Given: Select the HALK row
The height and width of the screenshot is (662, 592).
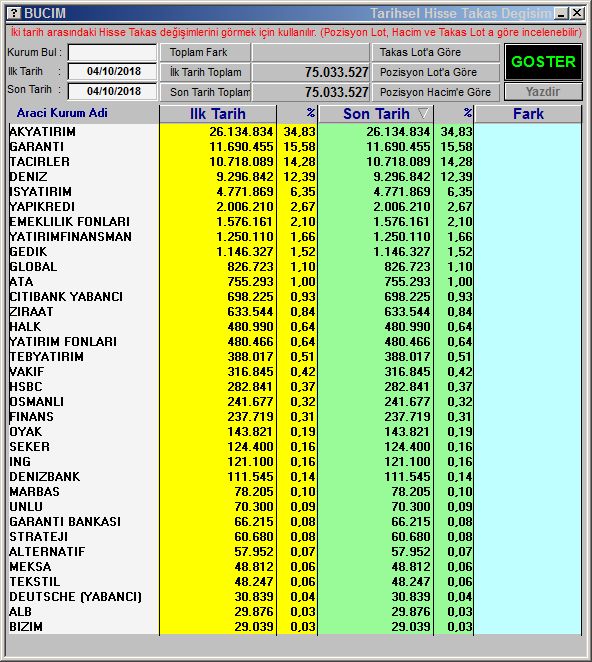Looking at the screenshot, I should click(295, 327).
